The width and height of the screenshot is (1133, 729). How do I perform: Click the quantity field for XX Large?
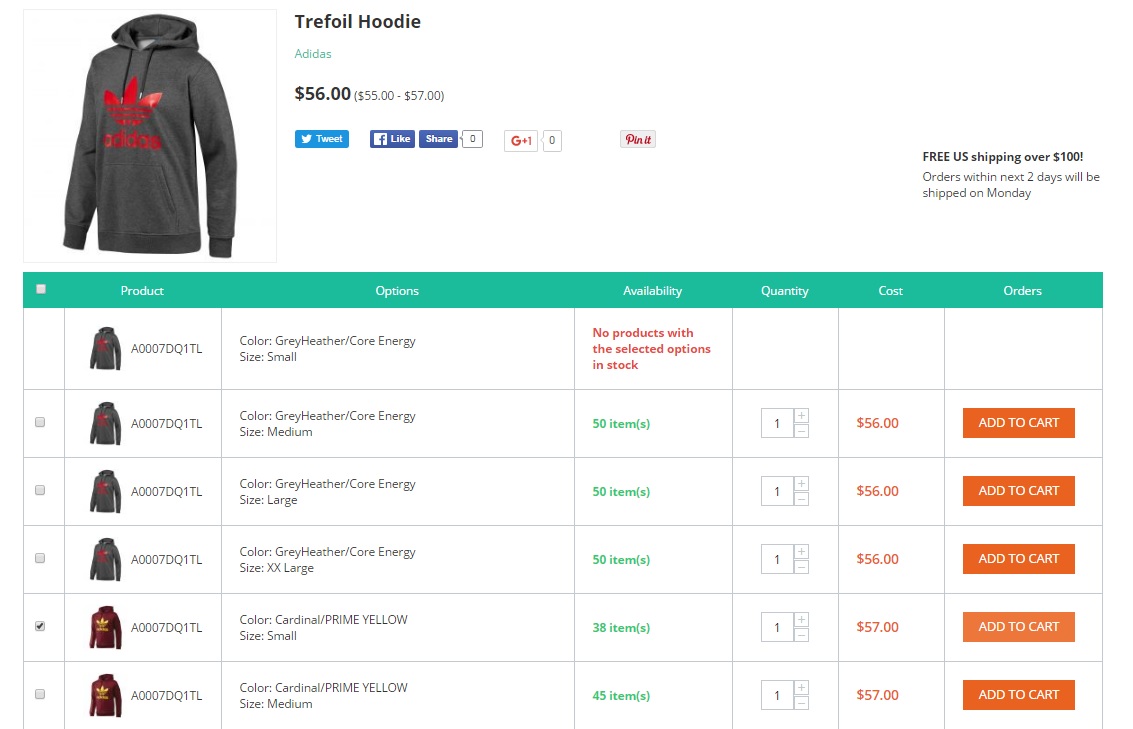pos(777,559)
